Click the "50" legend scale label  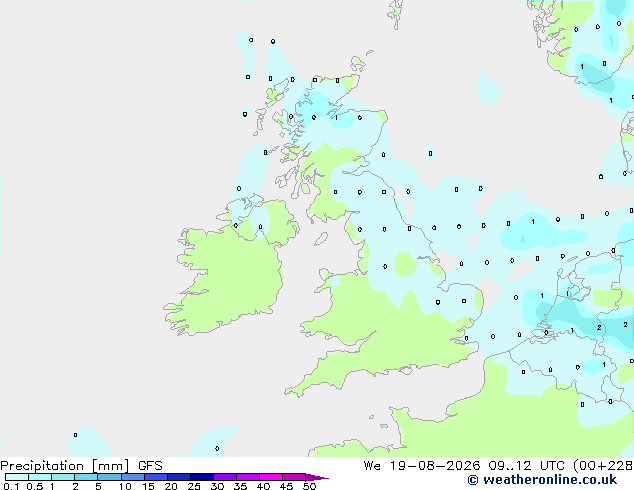click(x=309, y=486)
